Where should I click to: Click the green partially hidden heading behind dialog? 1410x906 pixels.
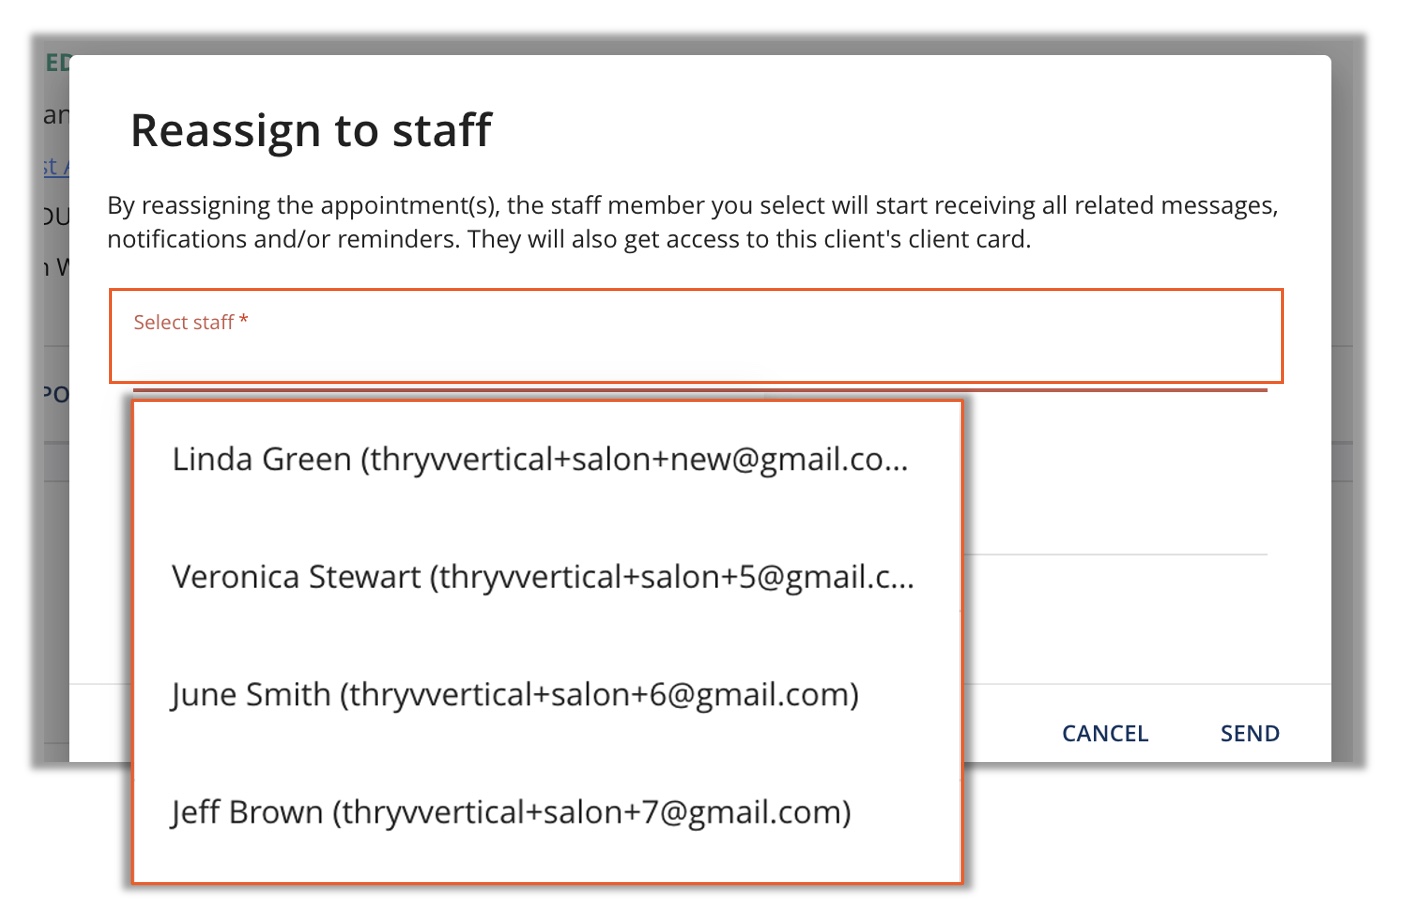click(57, 63)
